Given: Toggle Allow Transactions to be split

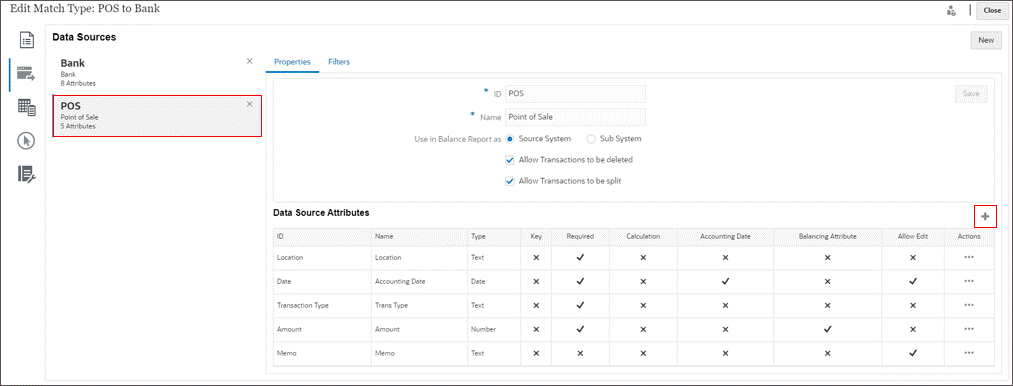Looking at the screenshot, I should [510, 181].
